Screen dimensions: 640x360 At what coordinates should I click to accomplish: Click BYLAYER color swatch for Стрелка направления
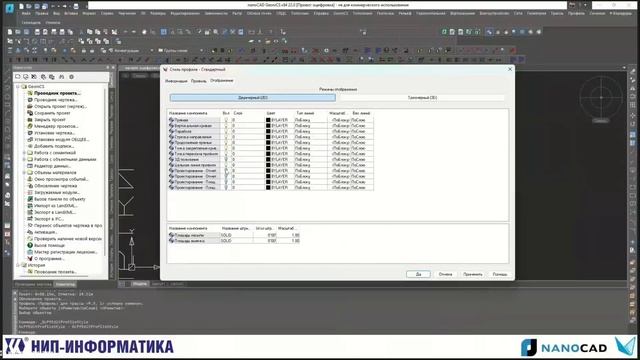click(x=268, y=137)
